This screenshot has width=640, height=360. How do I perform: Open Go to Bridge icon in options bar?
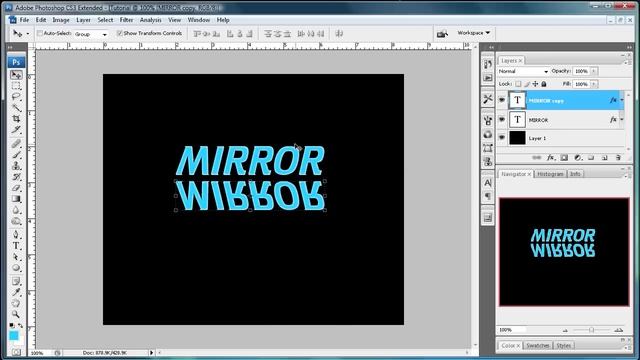[x=442, y=34]
